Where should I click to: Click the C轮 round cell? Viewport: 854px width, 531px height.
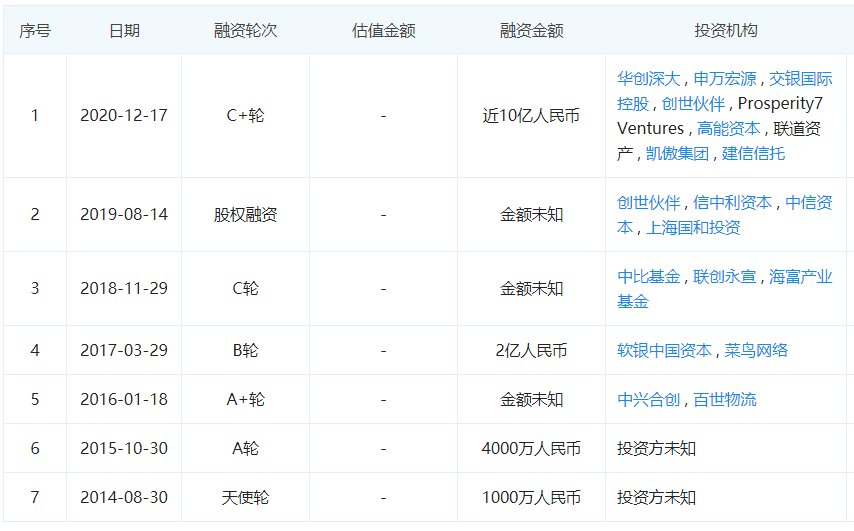pos(246,289)
